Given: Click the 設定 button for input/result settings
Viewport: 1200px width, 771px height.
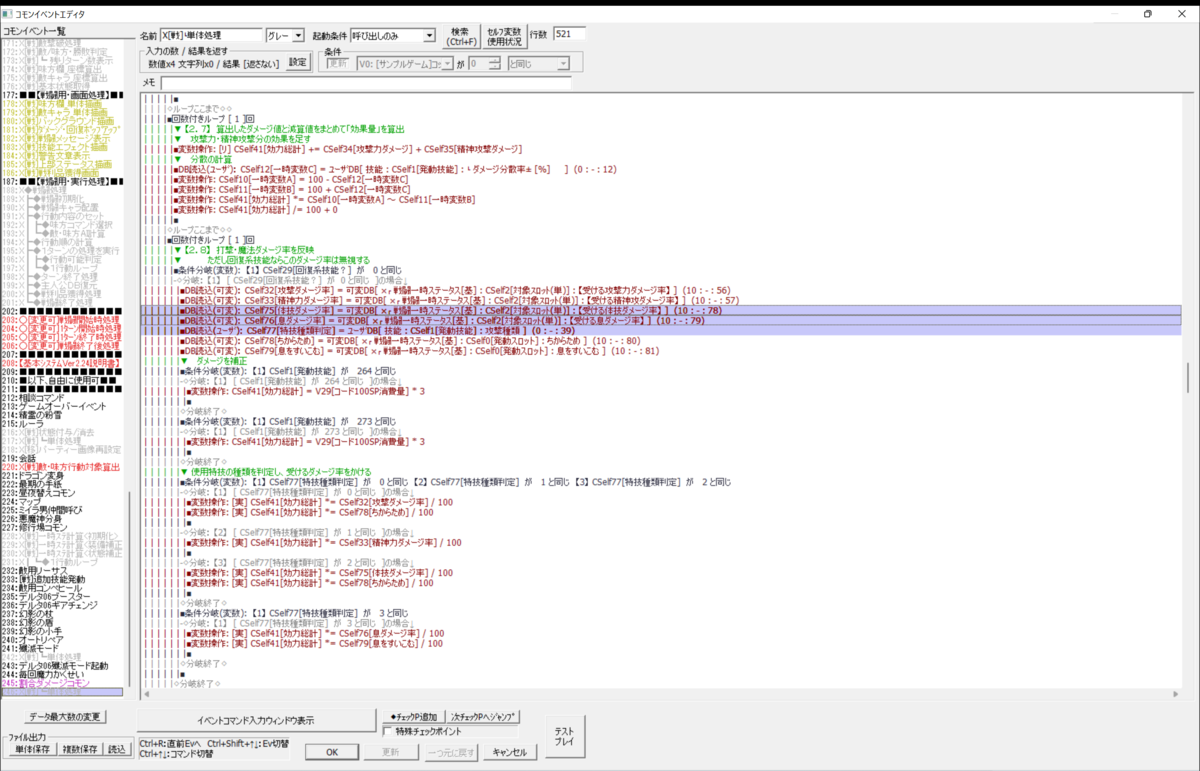Looking at the screenshot, I should [x=298, y=62].
